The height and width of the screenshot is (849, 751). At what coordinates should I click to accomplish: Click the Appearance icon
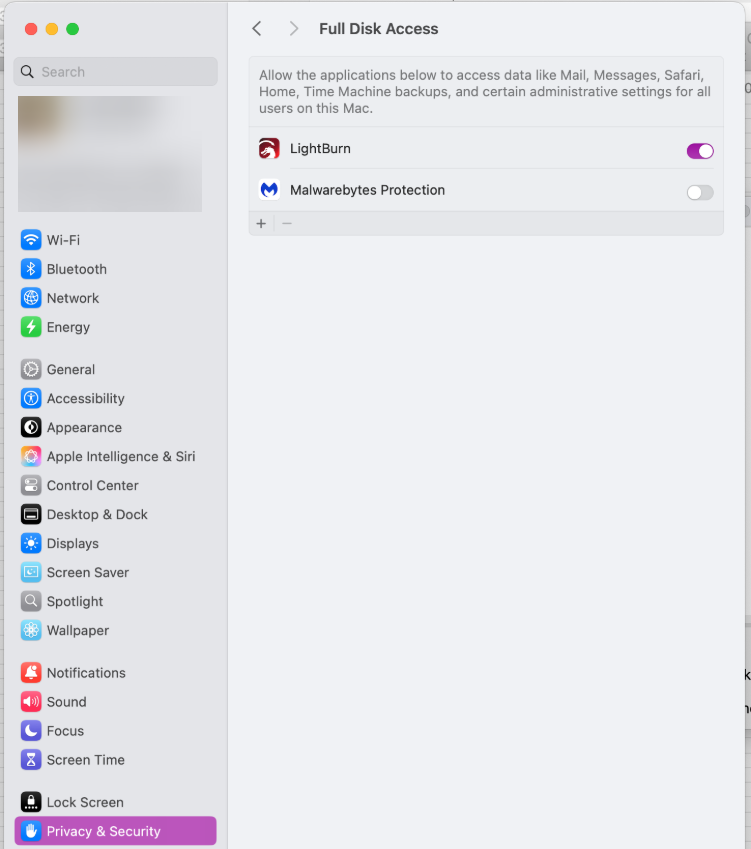[x=31, y=427]
